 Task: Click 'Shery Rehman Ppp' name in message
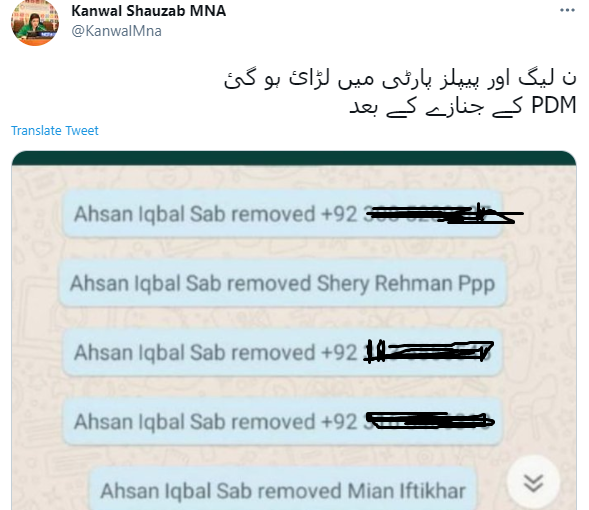[406, 284]
